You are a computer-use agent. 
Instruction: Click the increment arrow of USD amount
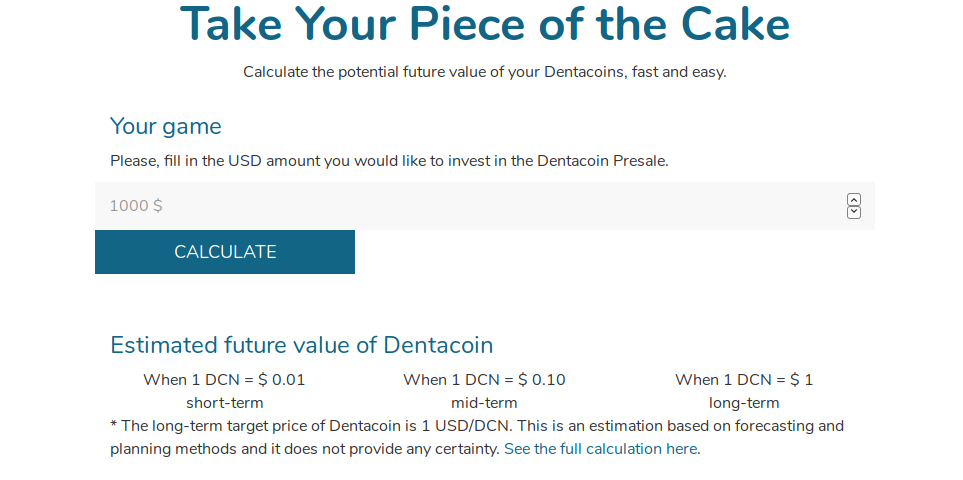pyautogui.click(x=854, y=199)
